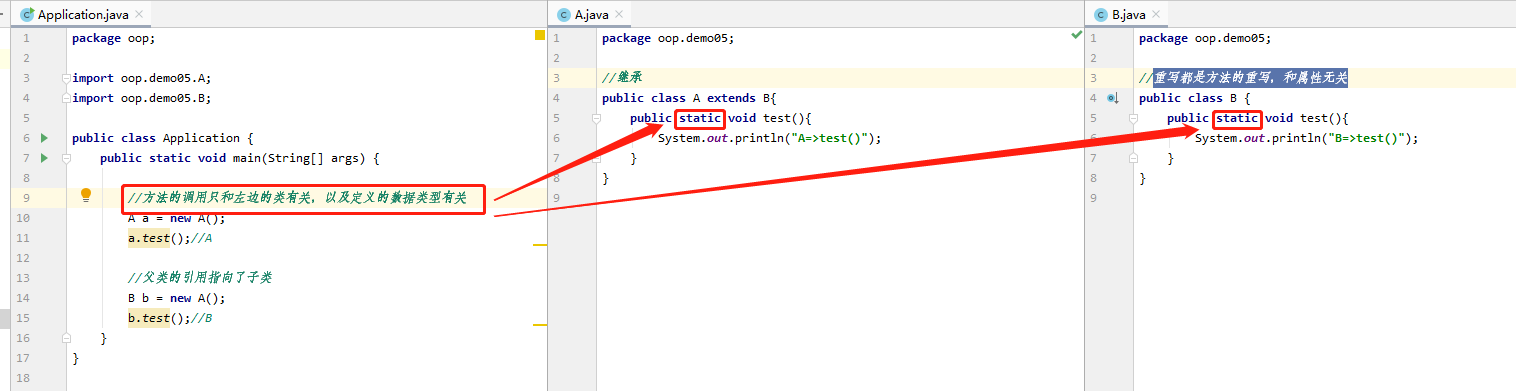1516x391 pixels.
Task: Jump to warning stripe mark near line 15
Action: tap(540, 324)
